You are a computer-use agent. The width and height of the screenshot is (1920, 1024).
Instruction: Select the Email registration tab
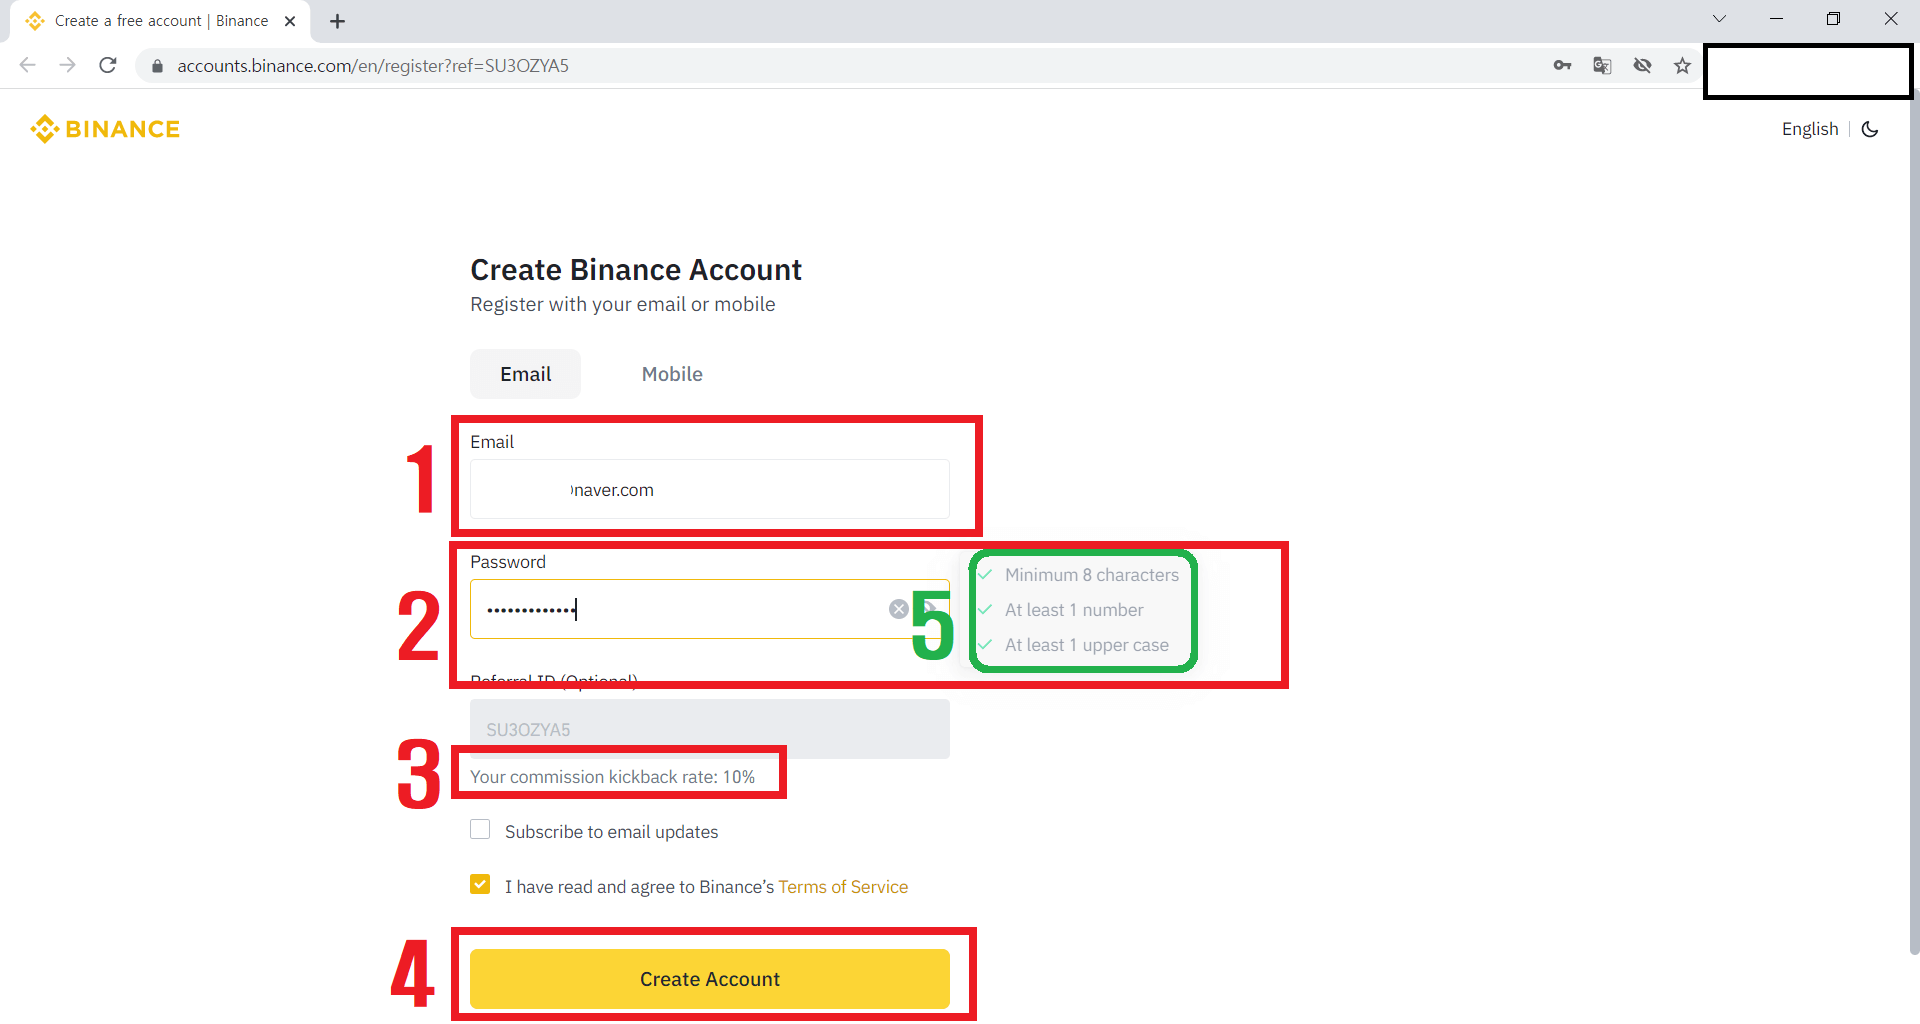click(x=526, y=374)
